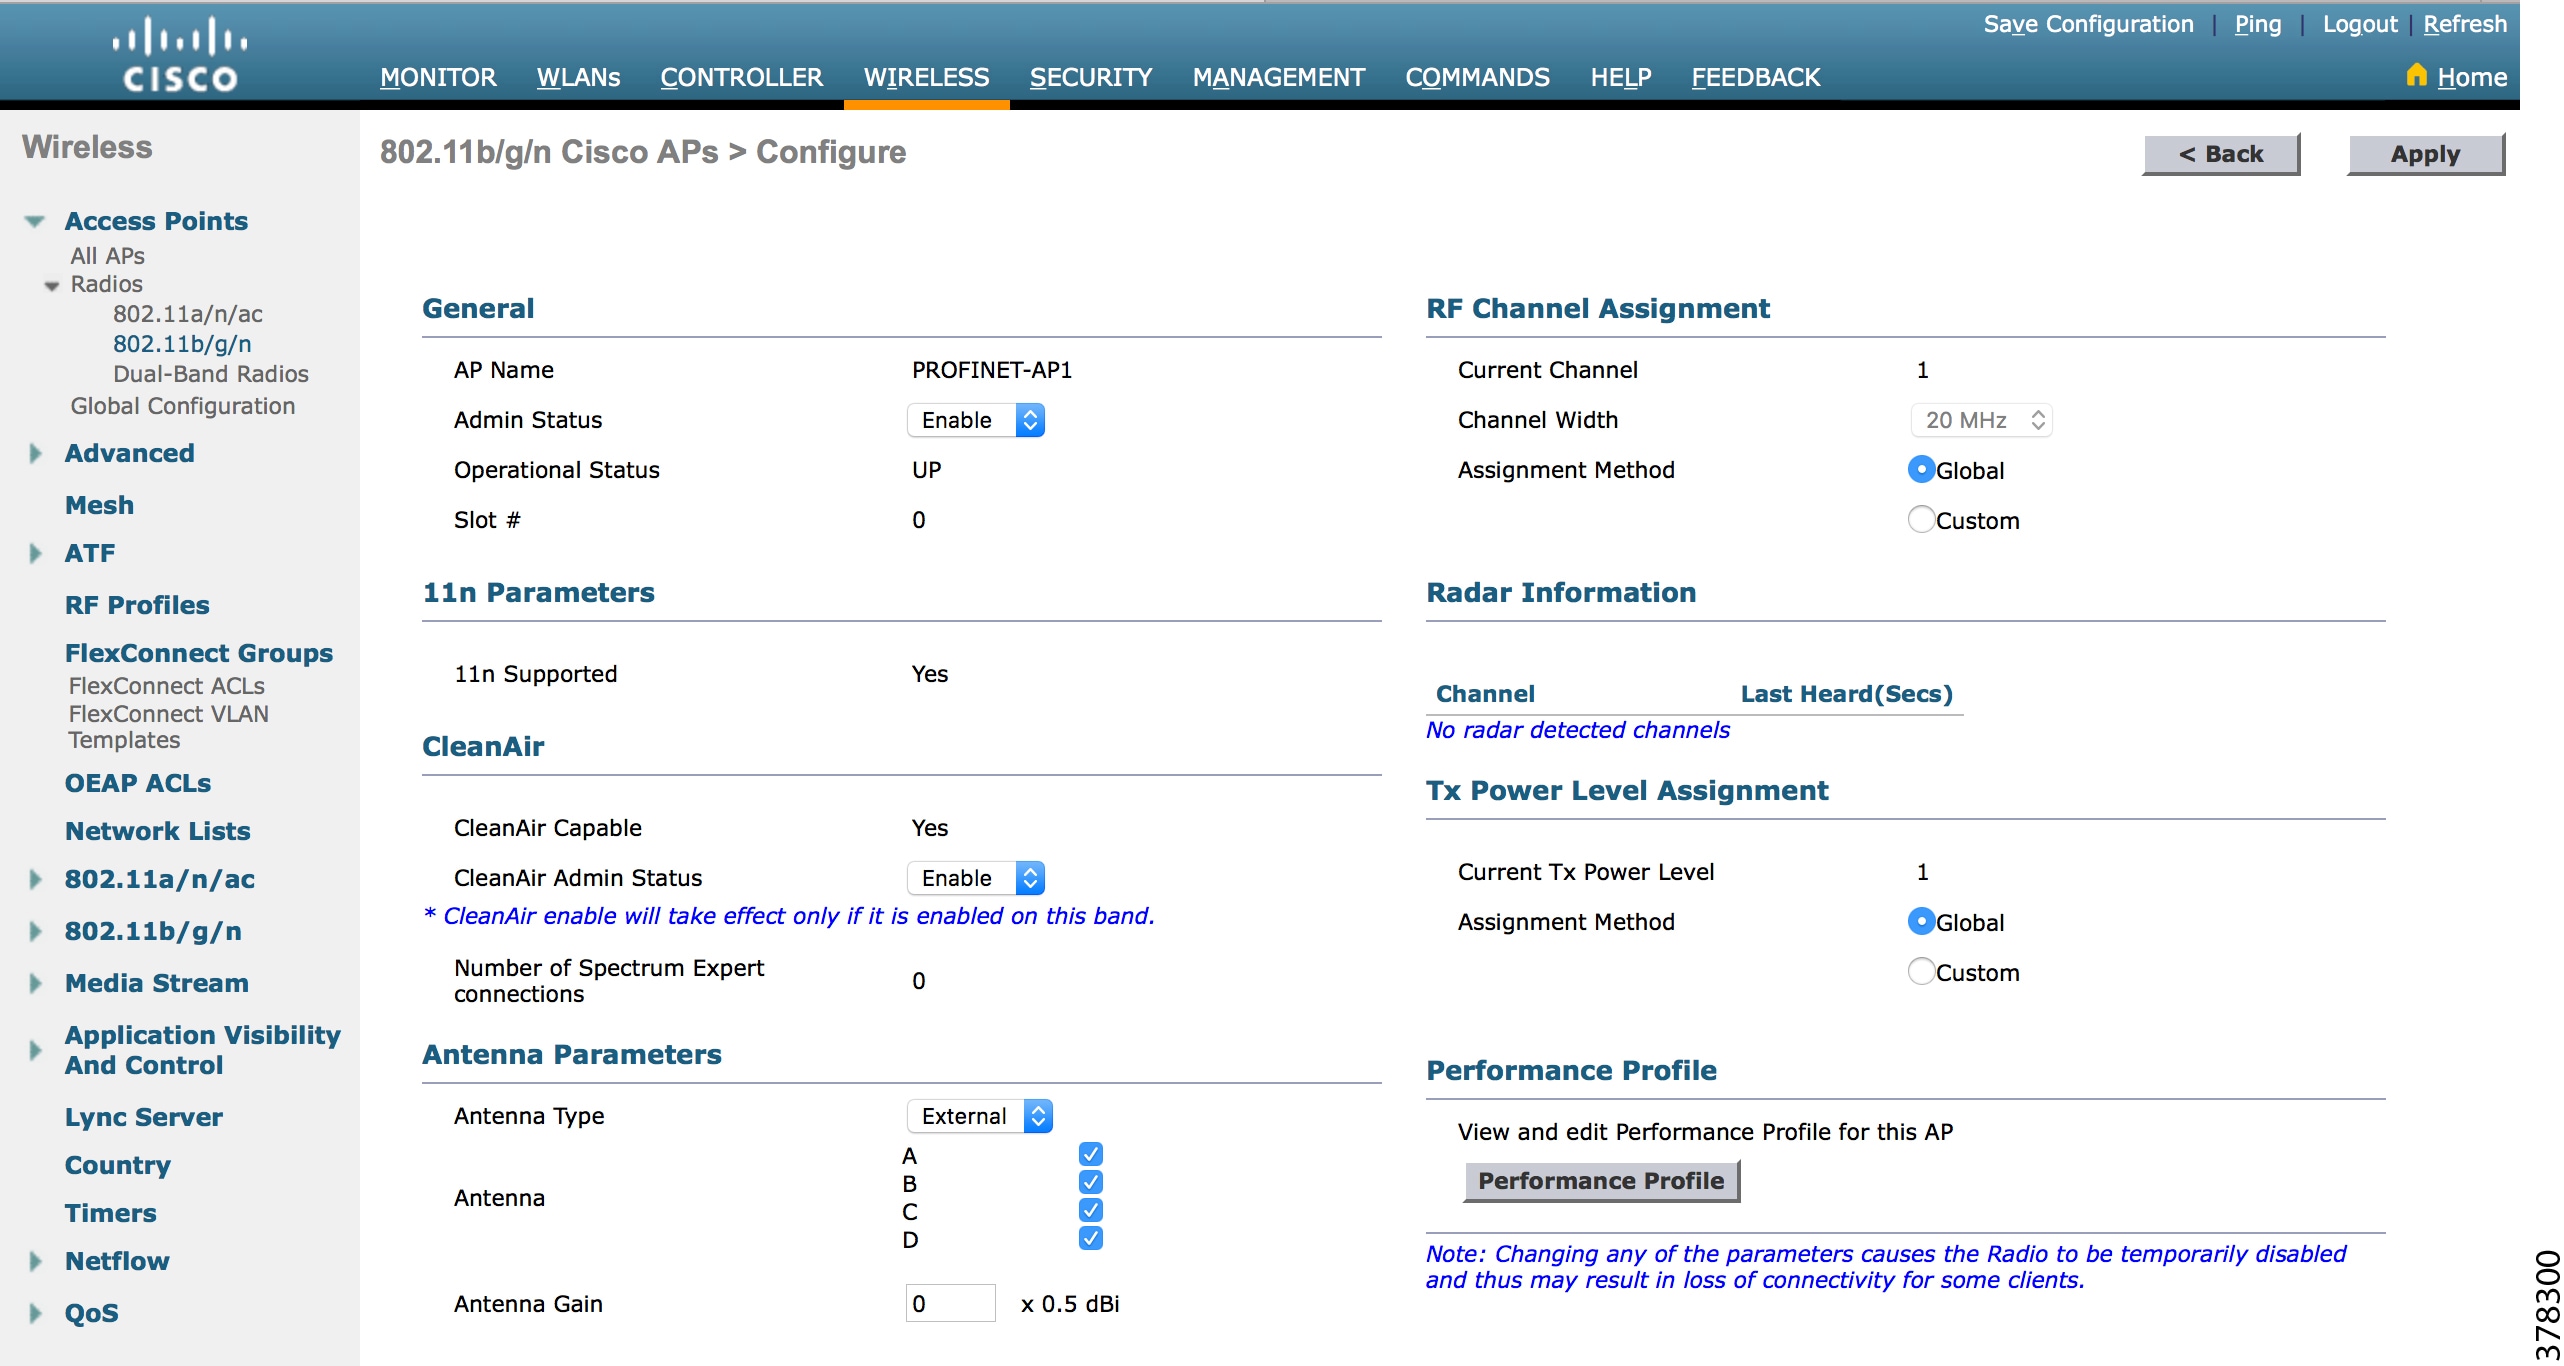Image resolution: width=2564 pixels, height=1366 pixels.
Task: Open the COMMANDS menu
Action: [1477, 77]
